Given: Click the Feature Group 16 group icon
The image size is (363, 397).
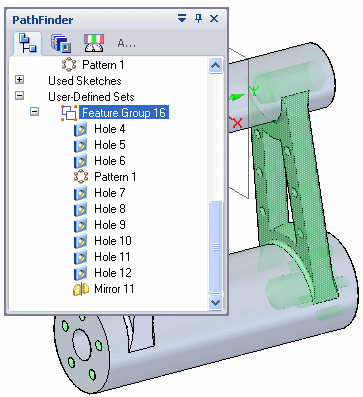Looking at the screenshot, I should coord(69,113).
